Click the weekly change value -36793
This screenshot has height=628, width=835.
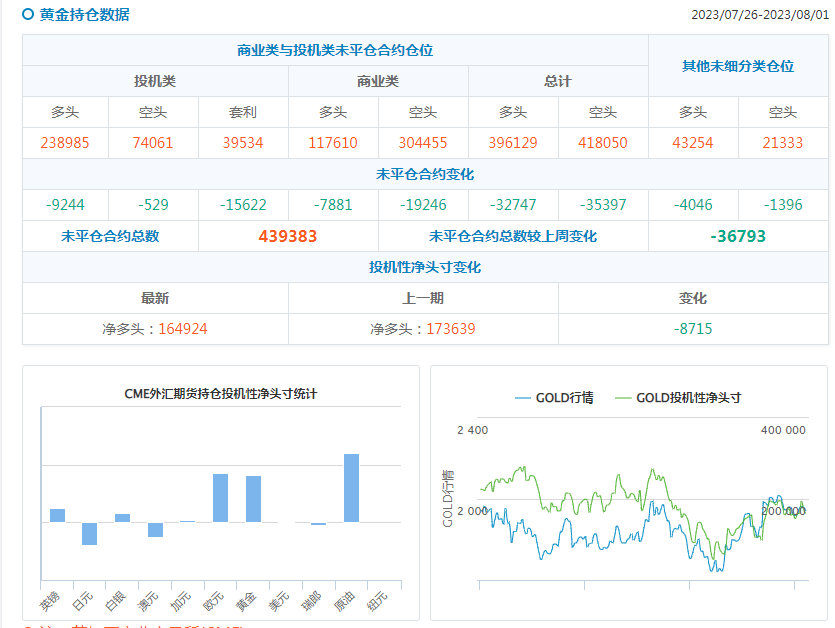738,236
